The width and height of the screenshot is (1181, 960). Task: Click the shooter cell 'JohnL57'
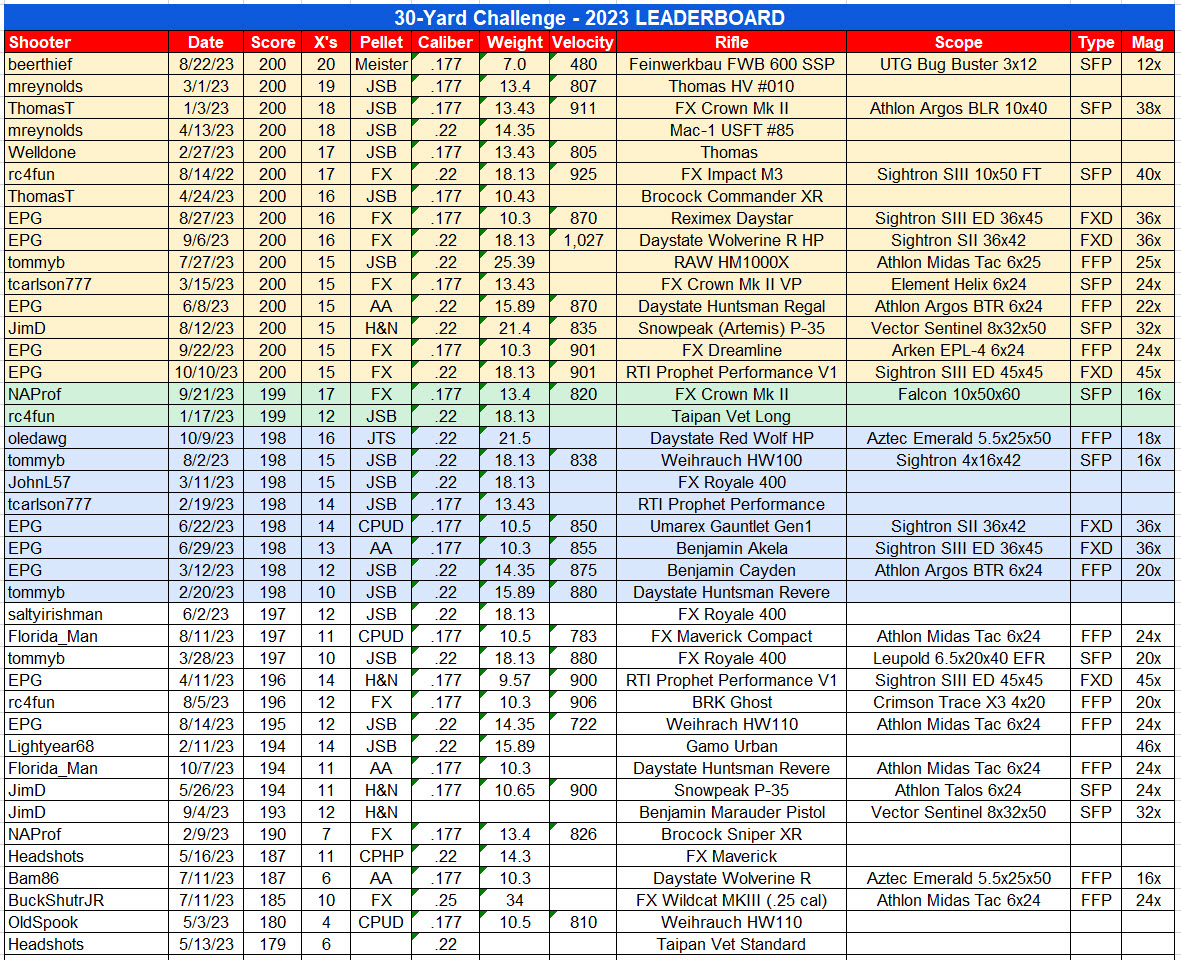point(86,482)
